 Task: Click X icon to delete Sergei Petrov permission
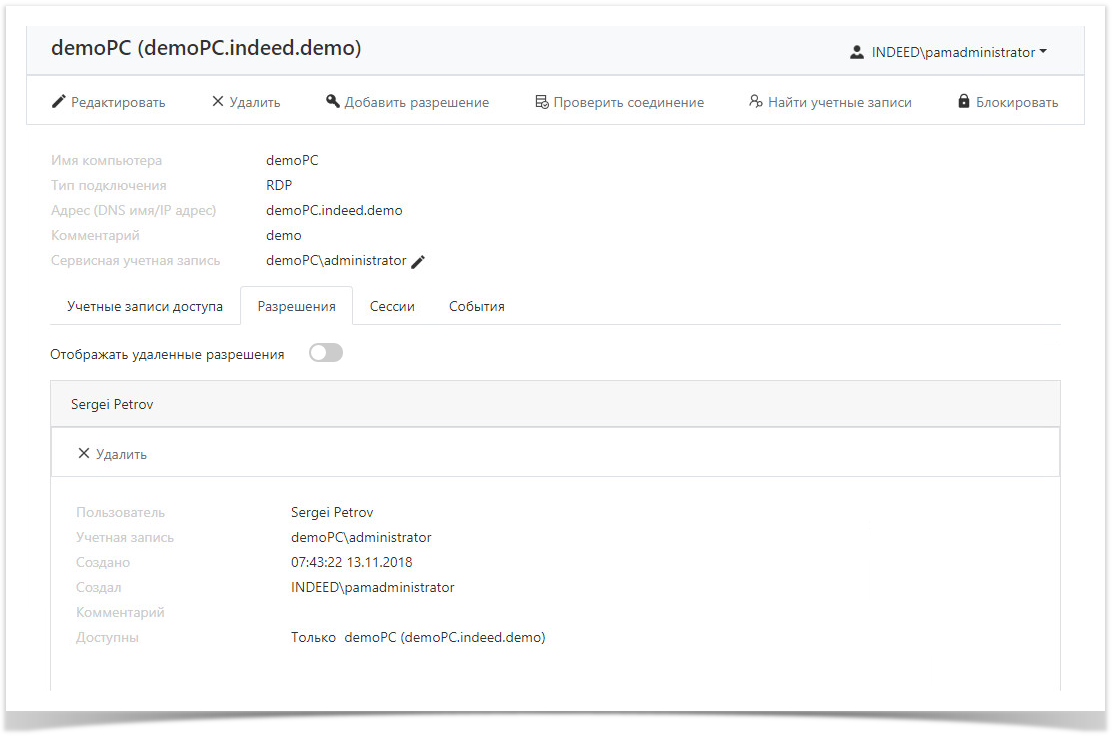coord(84,454)
